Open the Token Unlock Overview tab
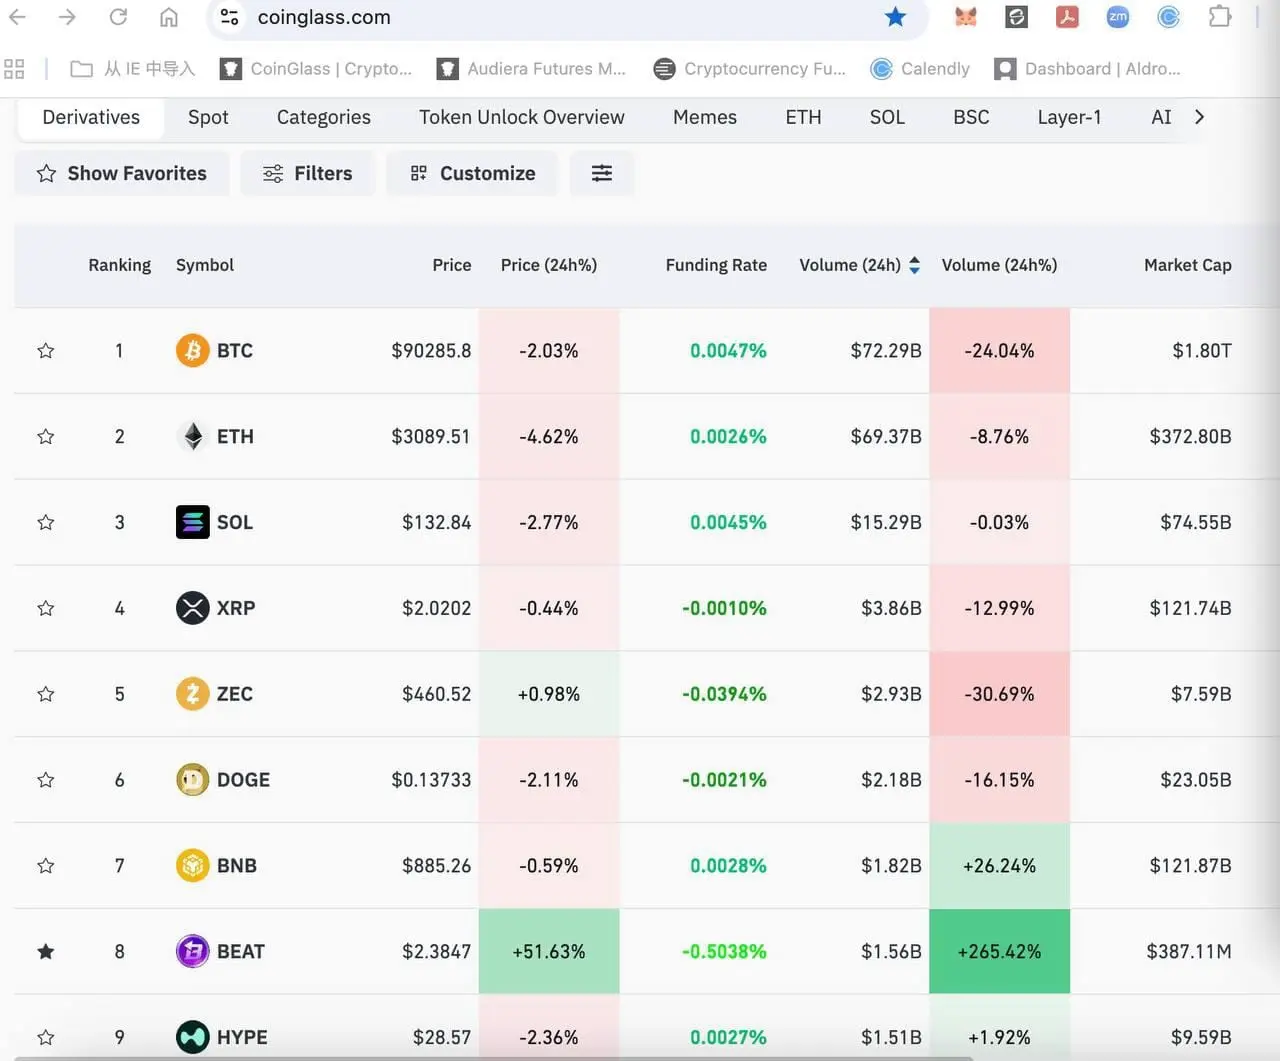1280x1061 pixels. click(x=521, y=117)
